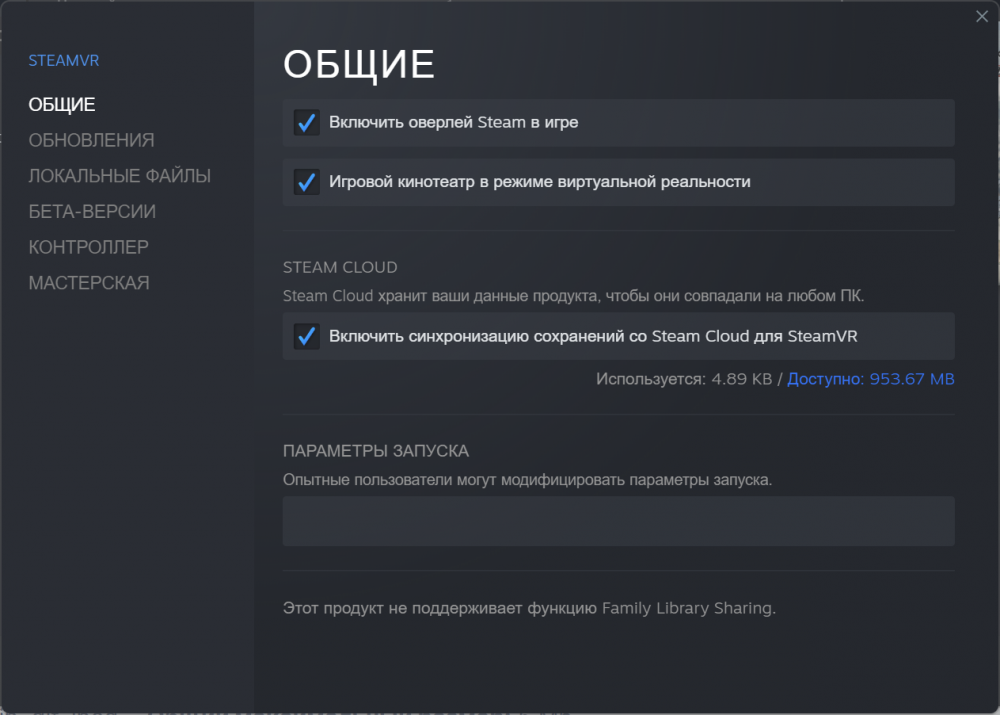
Task: Open the ЛОКАЛЬНЫЕ ФАЙЛЫ section
Action: click(x=121, y=175)
